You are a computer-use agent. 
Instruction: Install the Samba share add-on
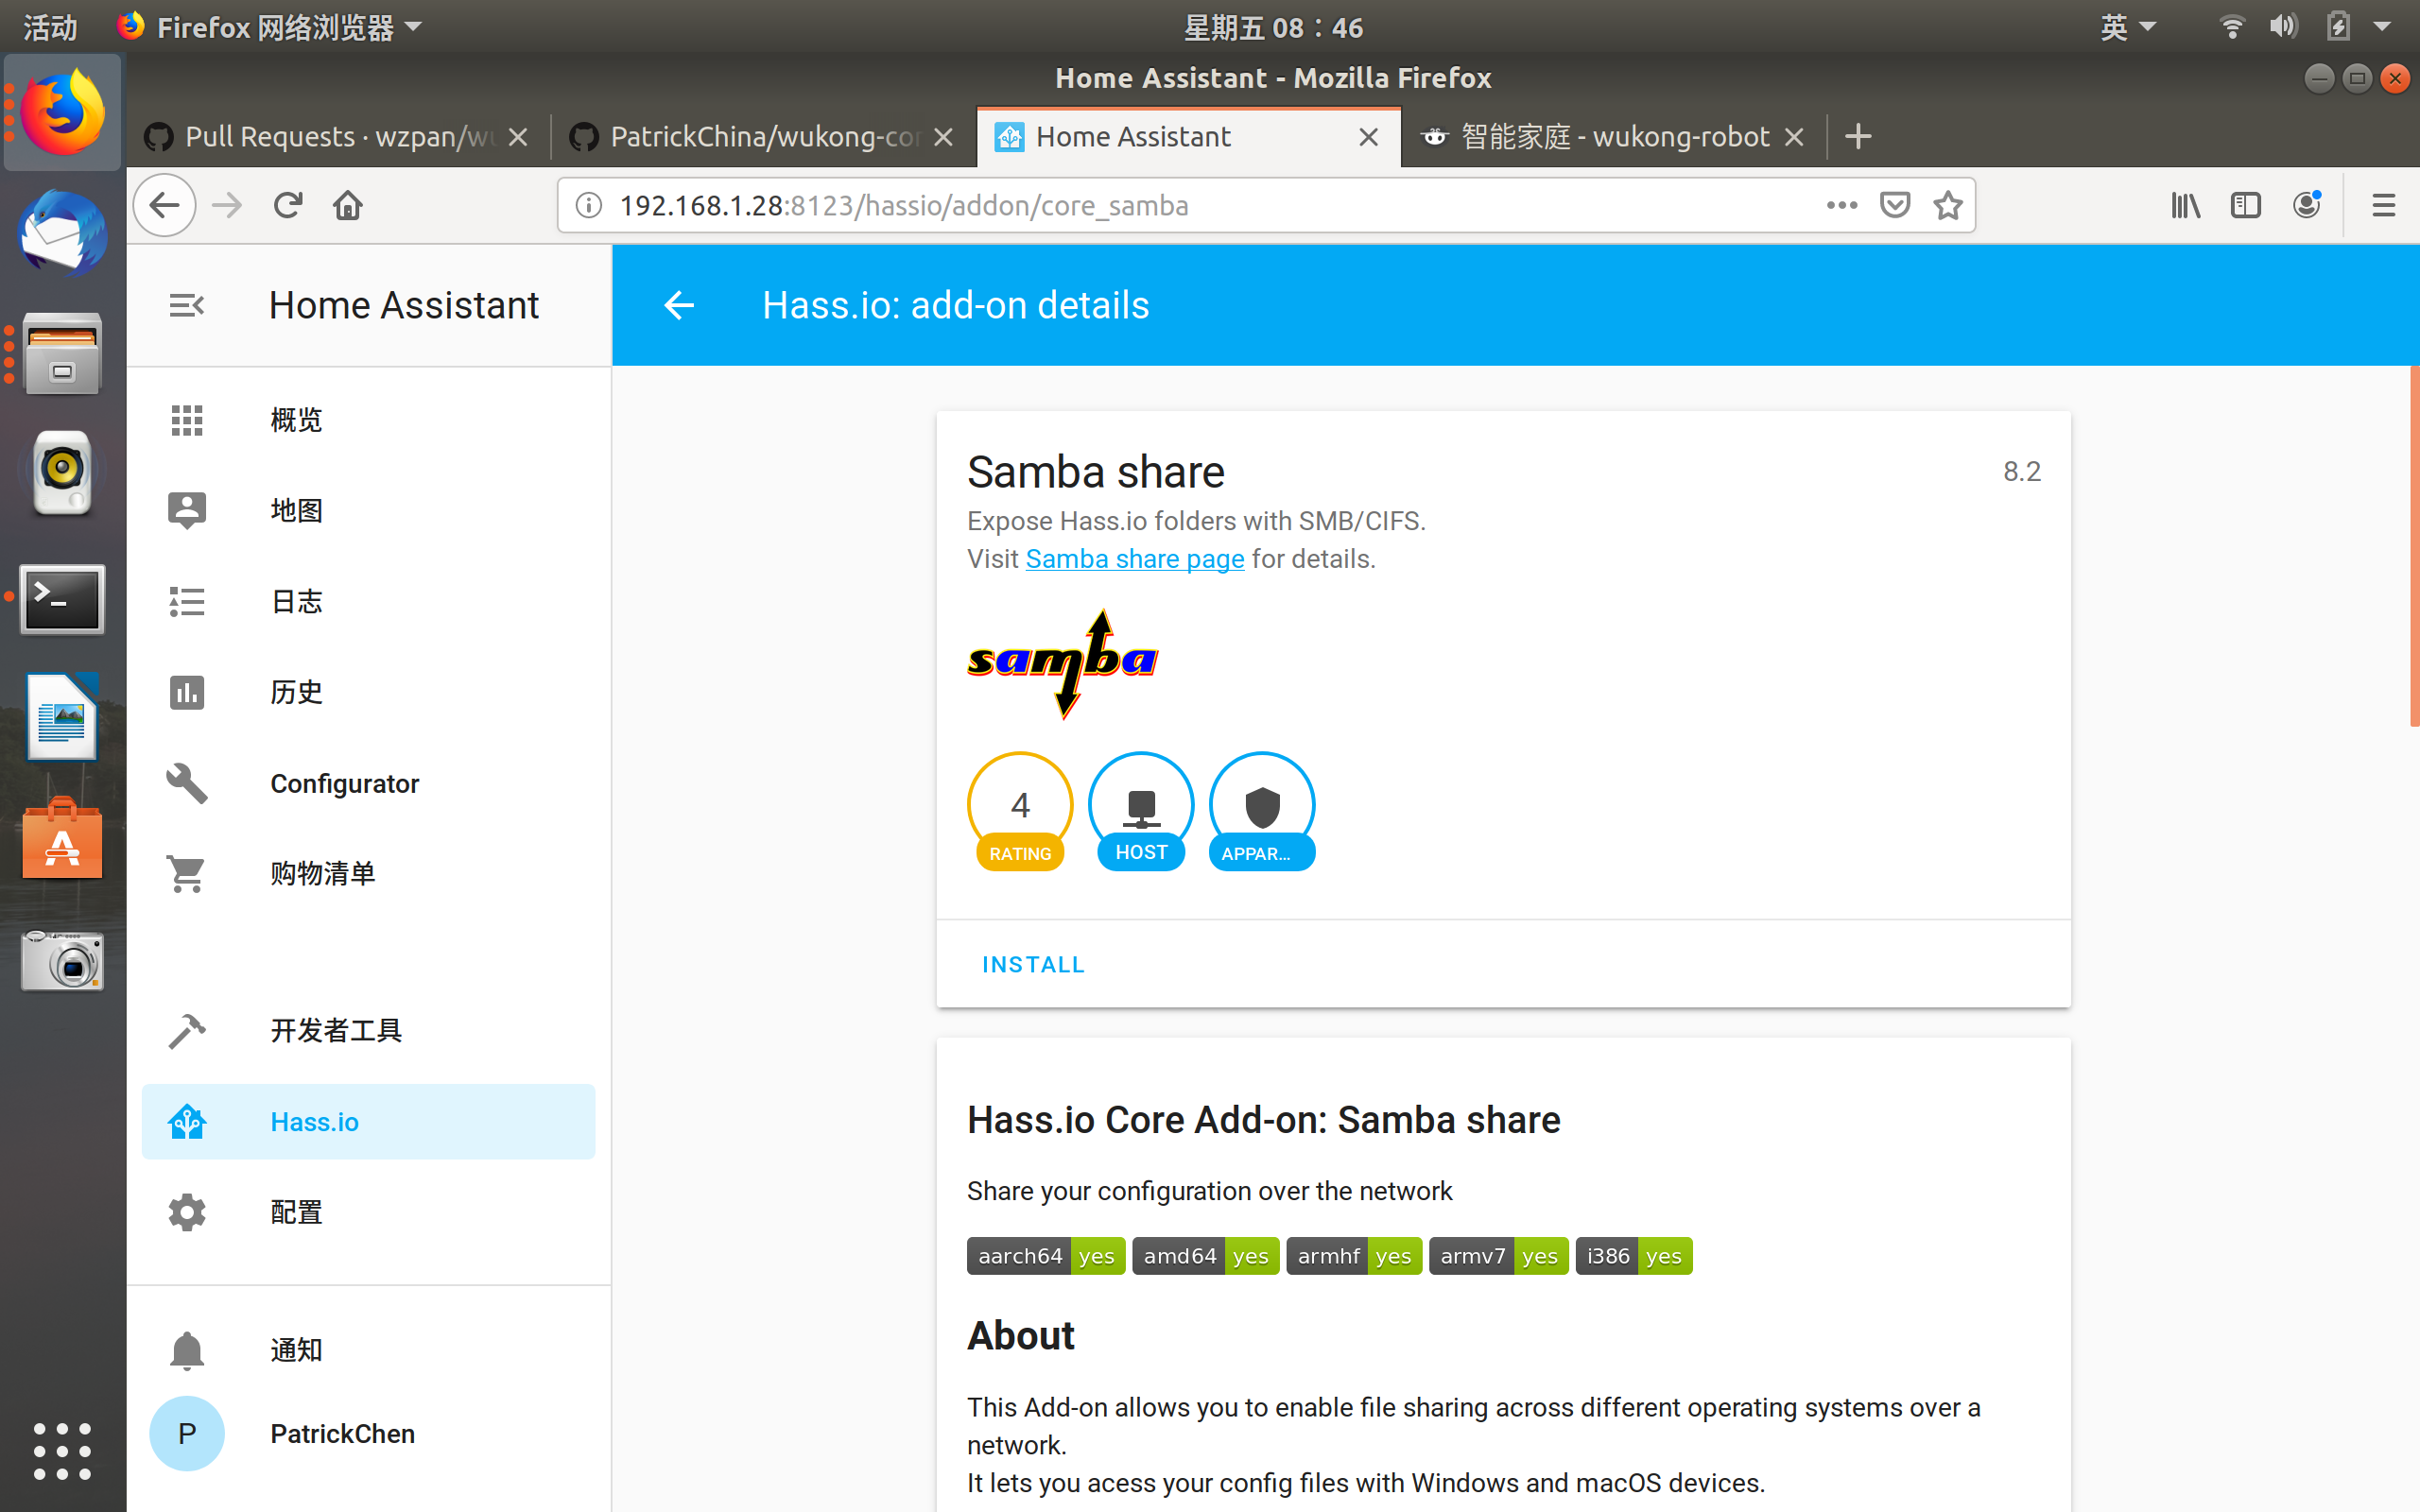click(x=1033, y=964)
